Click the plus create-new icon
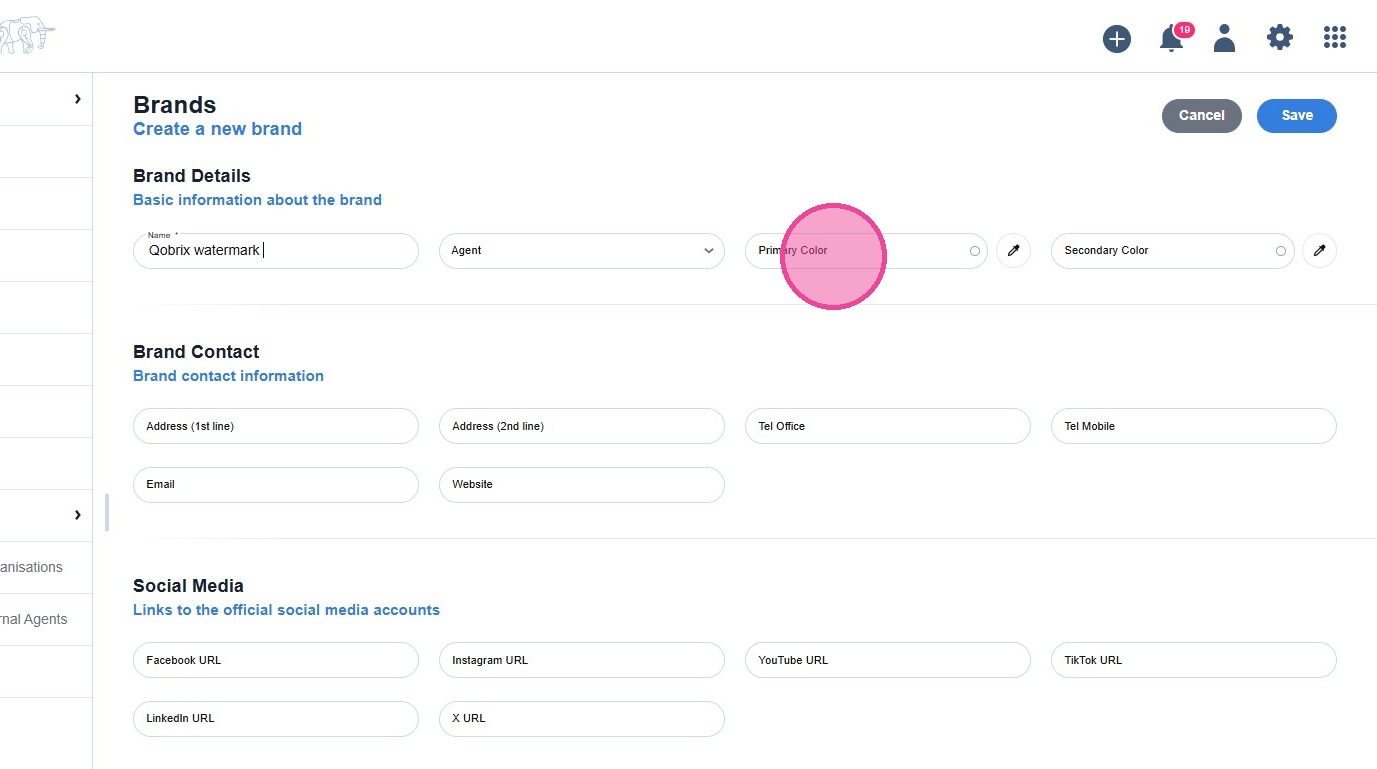This screenshot has width=1377, height=769. 1117,39
